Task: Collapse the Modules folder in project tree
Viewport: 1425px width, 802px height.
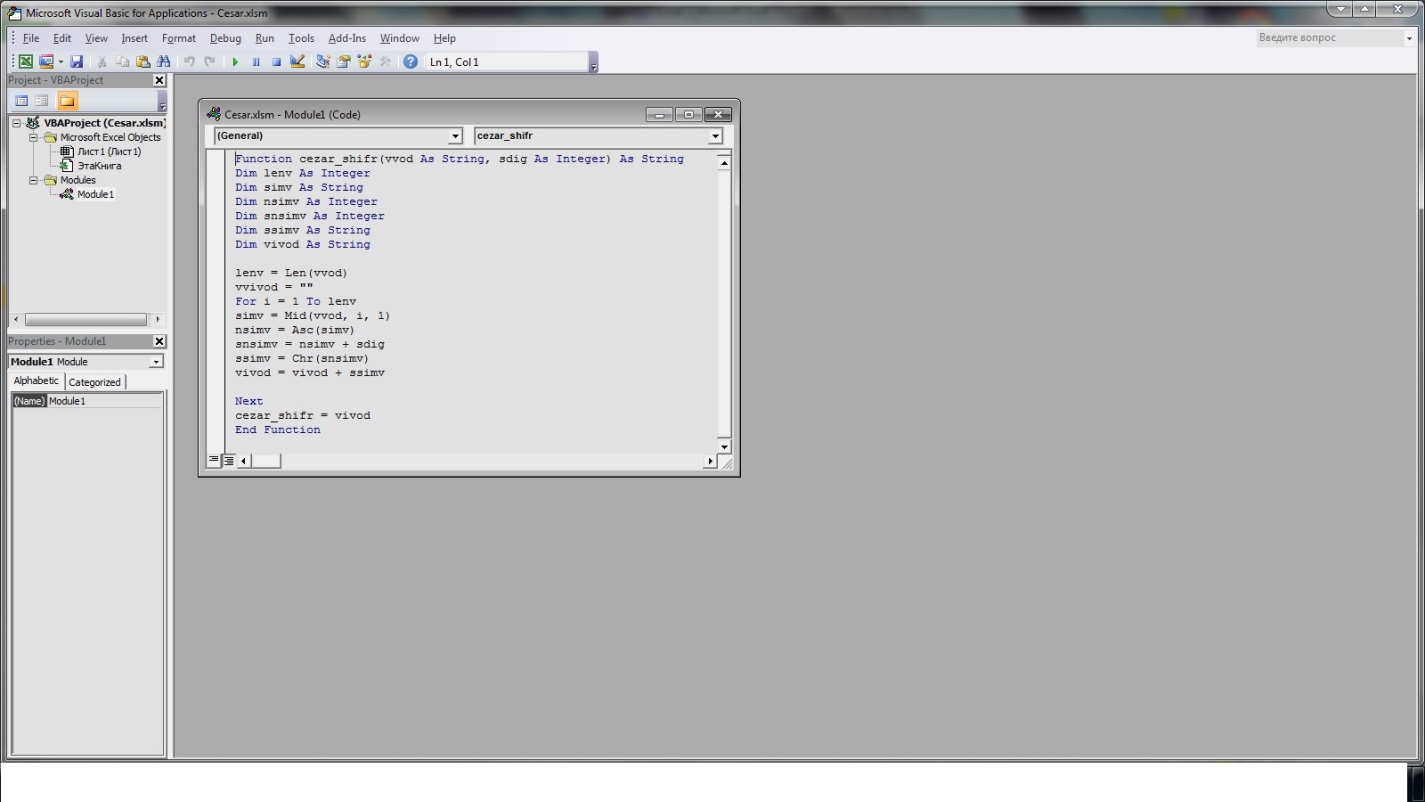Action: point(33,181)
